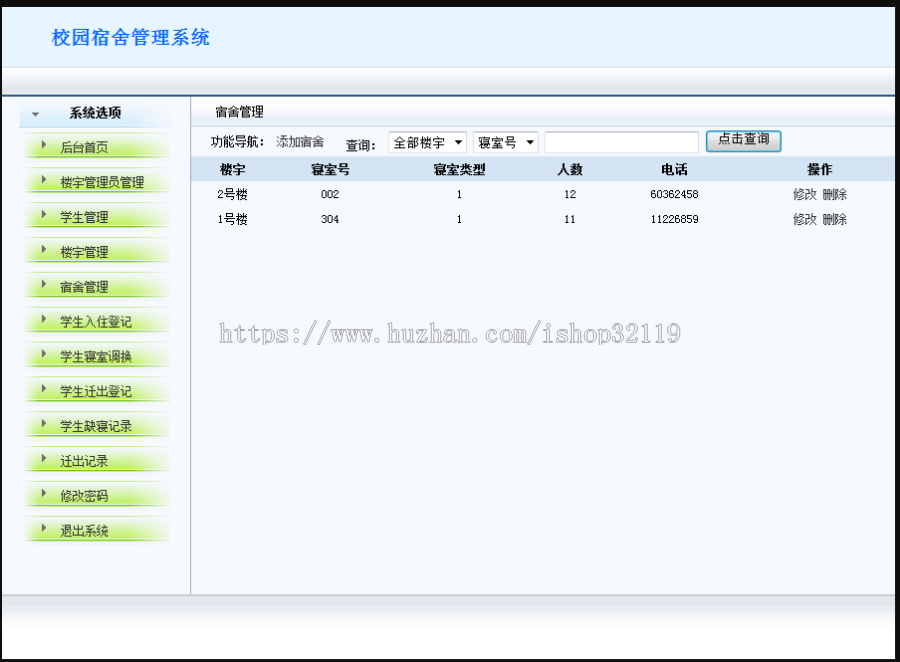Open 学生缺寝记录 records

pos(96,425)
